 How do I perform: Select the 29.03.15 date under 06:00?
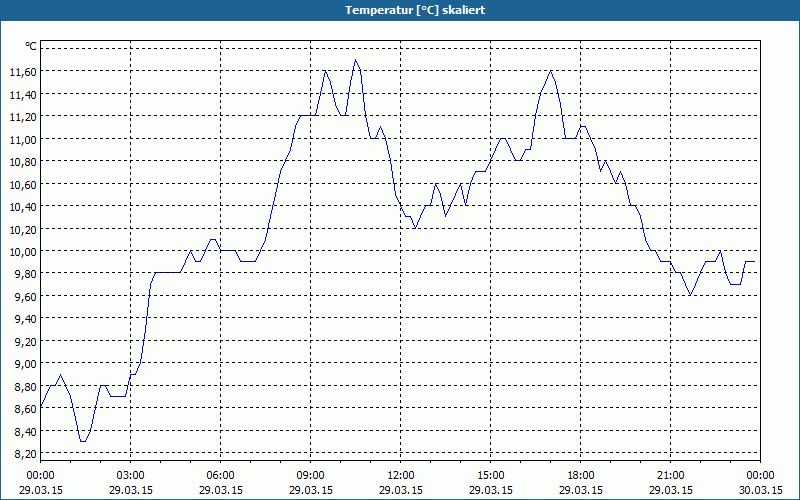[220, 490]
